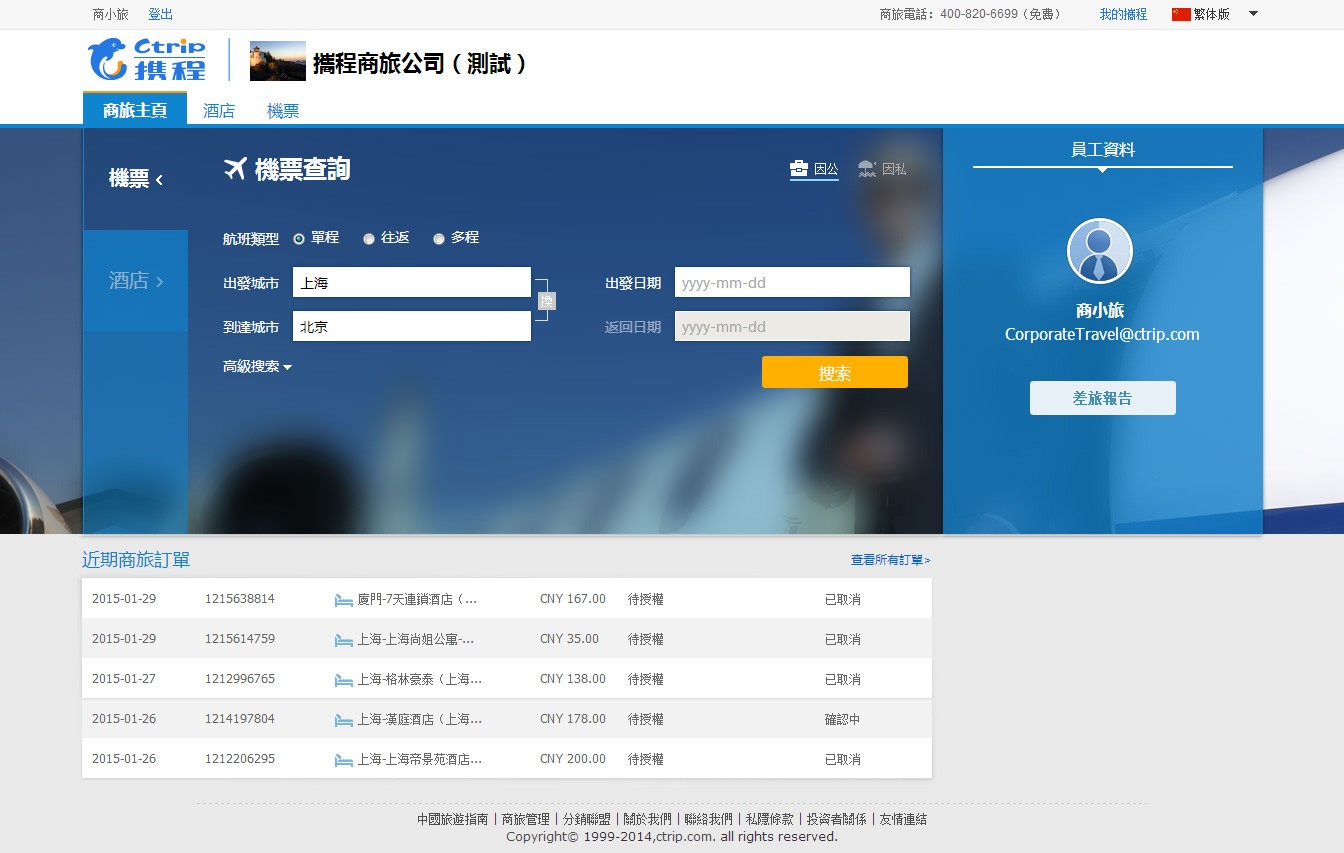Select the 因私 beach umbrella icon
This screenshot has height=853, width=1344.
(x=867, y=169)
